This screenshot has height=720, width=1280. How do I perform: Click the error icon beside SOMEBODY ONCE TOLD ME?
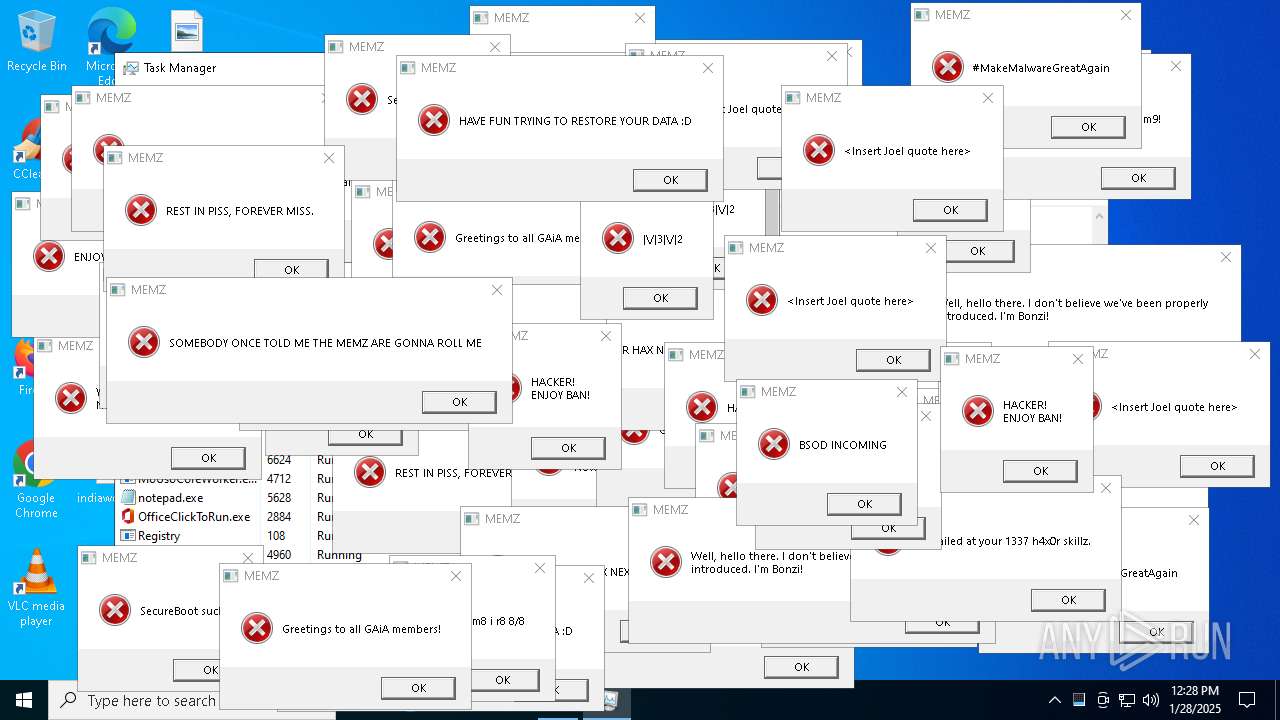(x=144, y=342)
